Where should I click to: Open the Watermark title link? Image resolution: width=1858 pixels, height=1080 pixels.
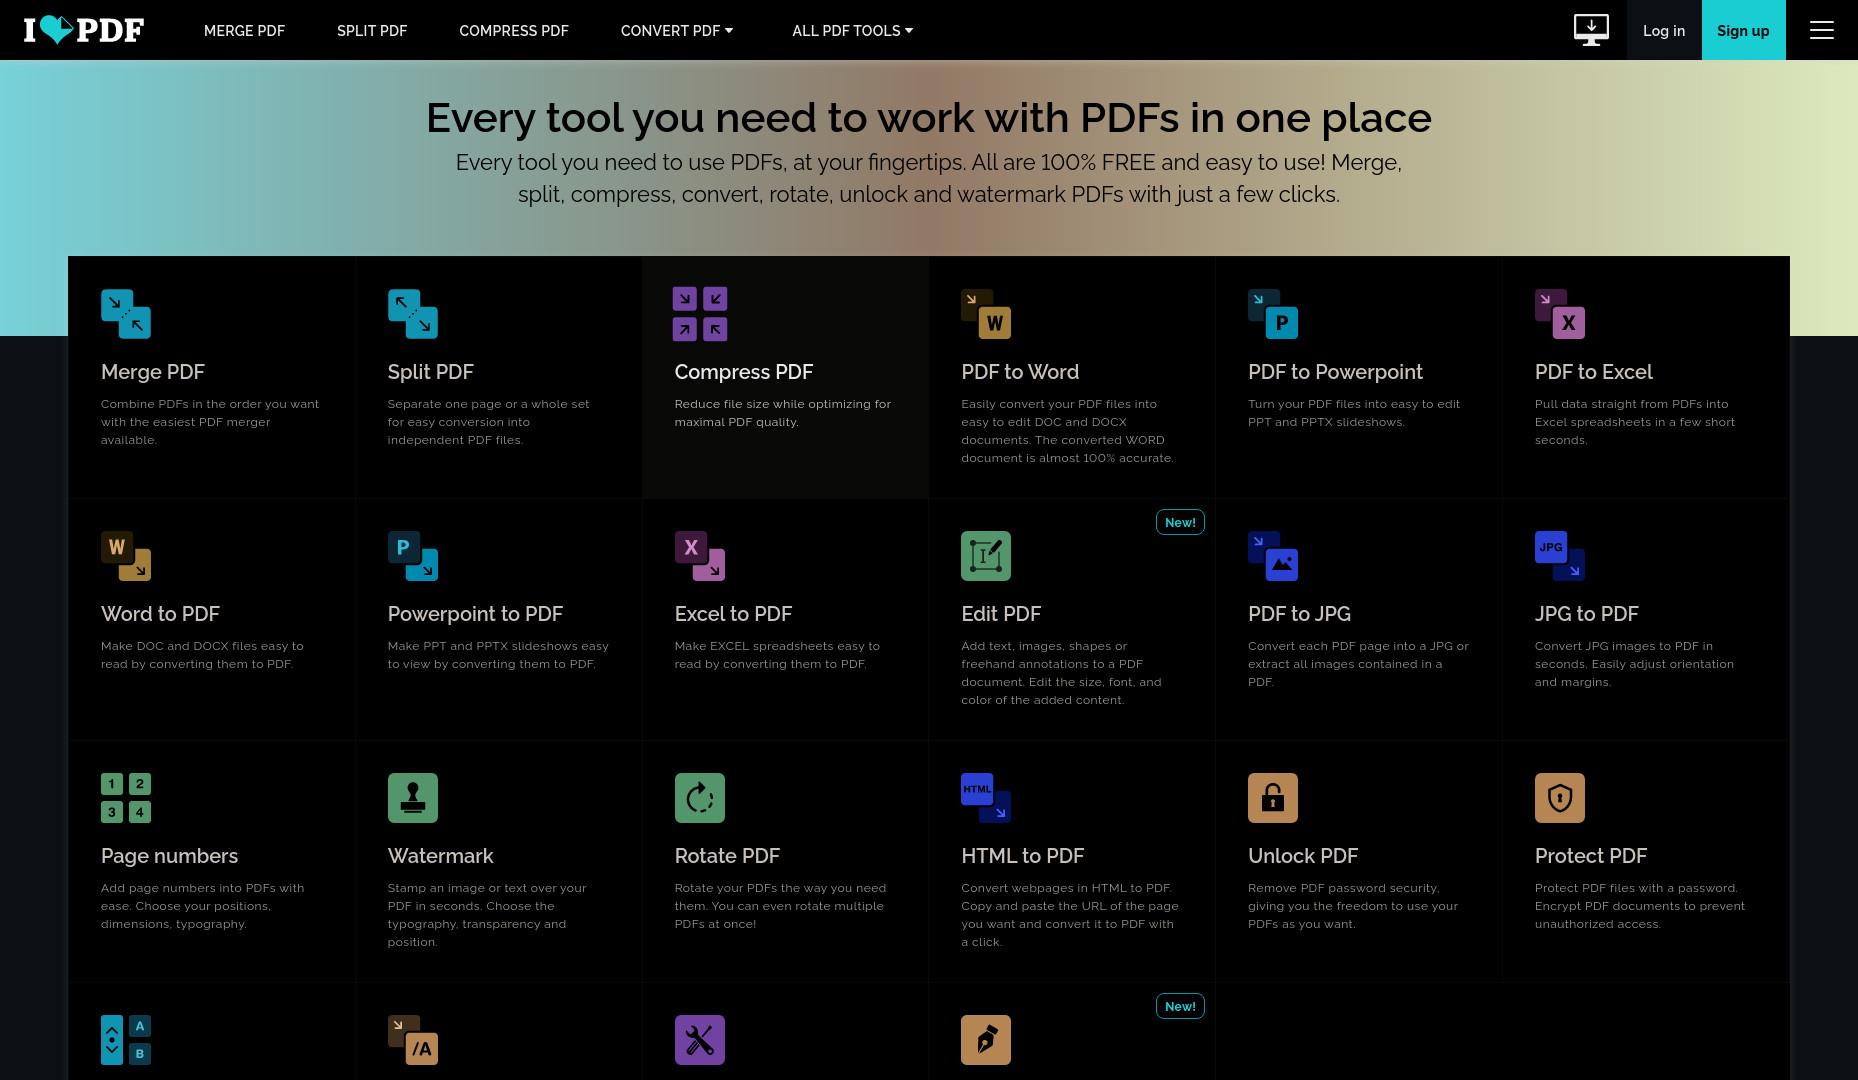pos(441,856)
